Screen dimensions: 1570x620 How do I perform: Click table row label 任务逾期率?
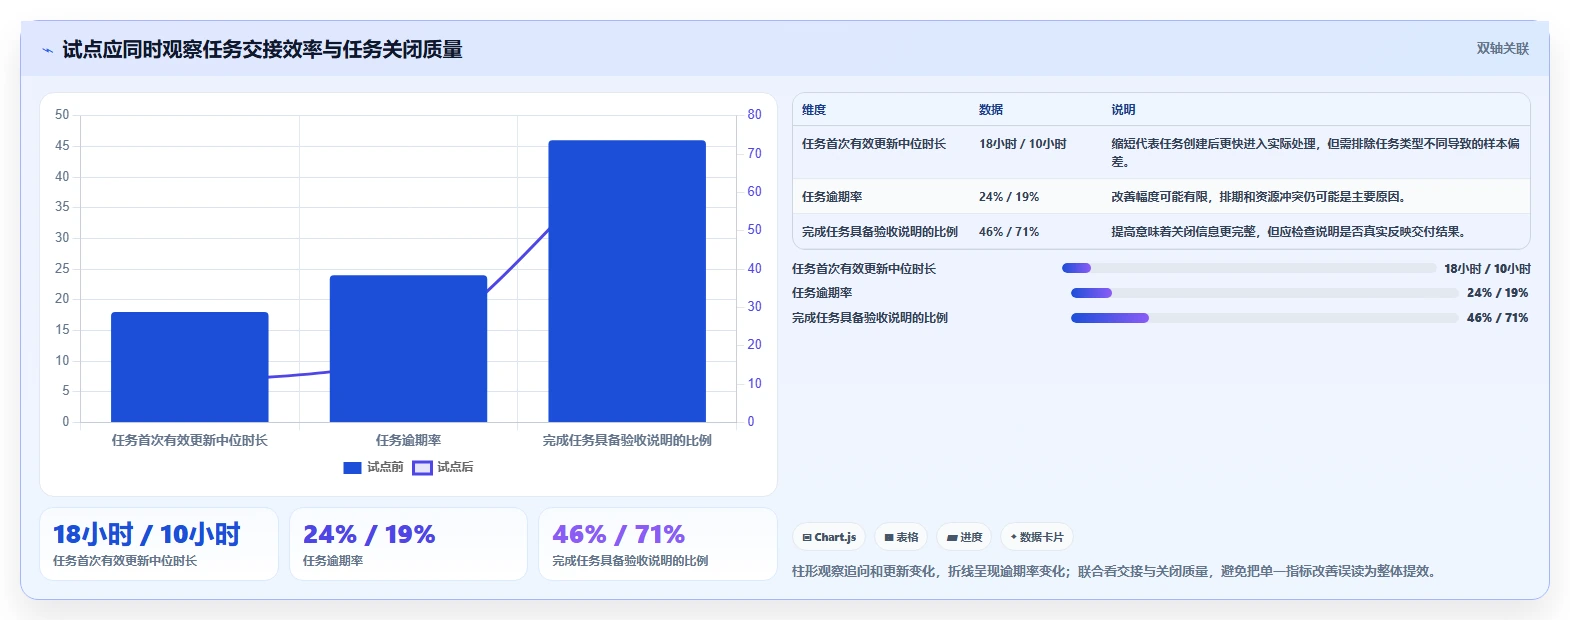pyautogui.click(x=832, y=197)
